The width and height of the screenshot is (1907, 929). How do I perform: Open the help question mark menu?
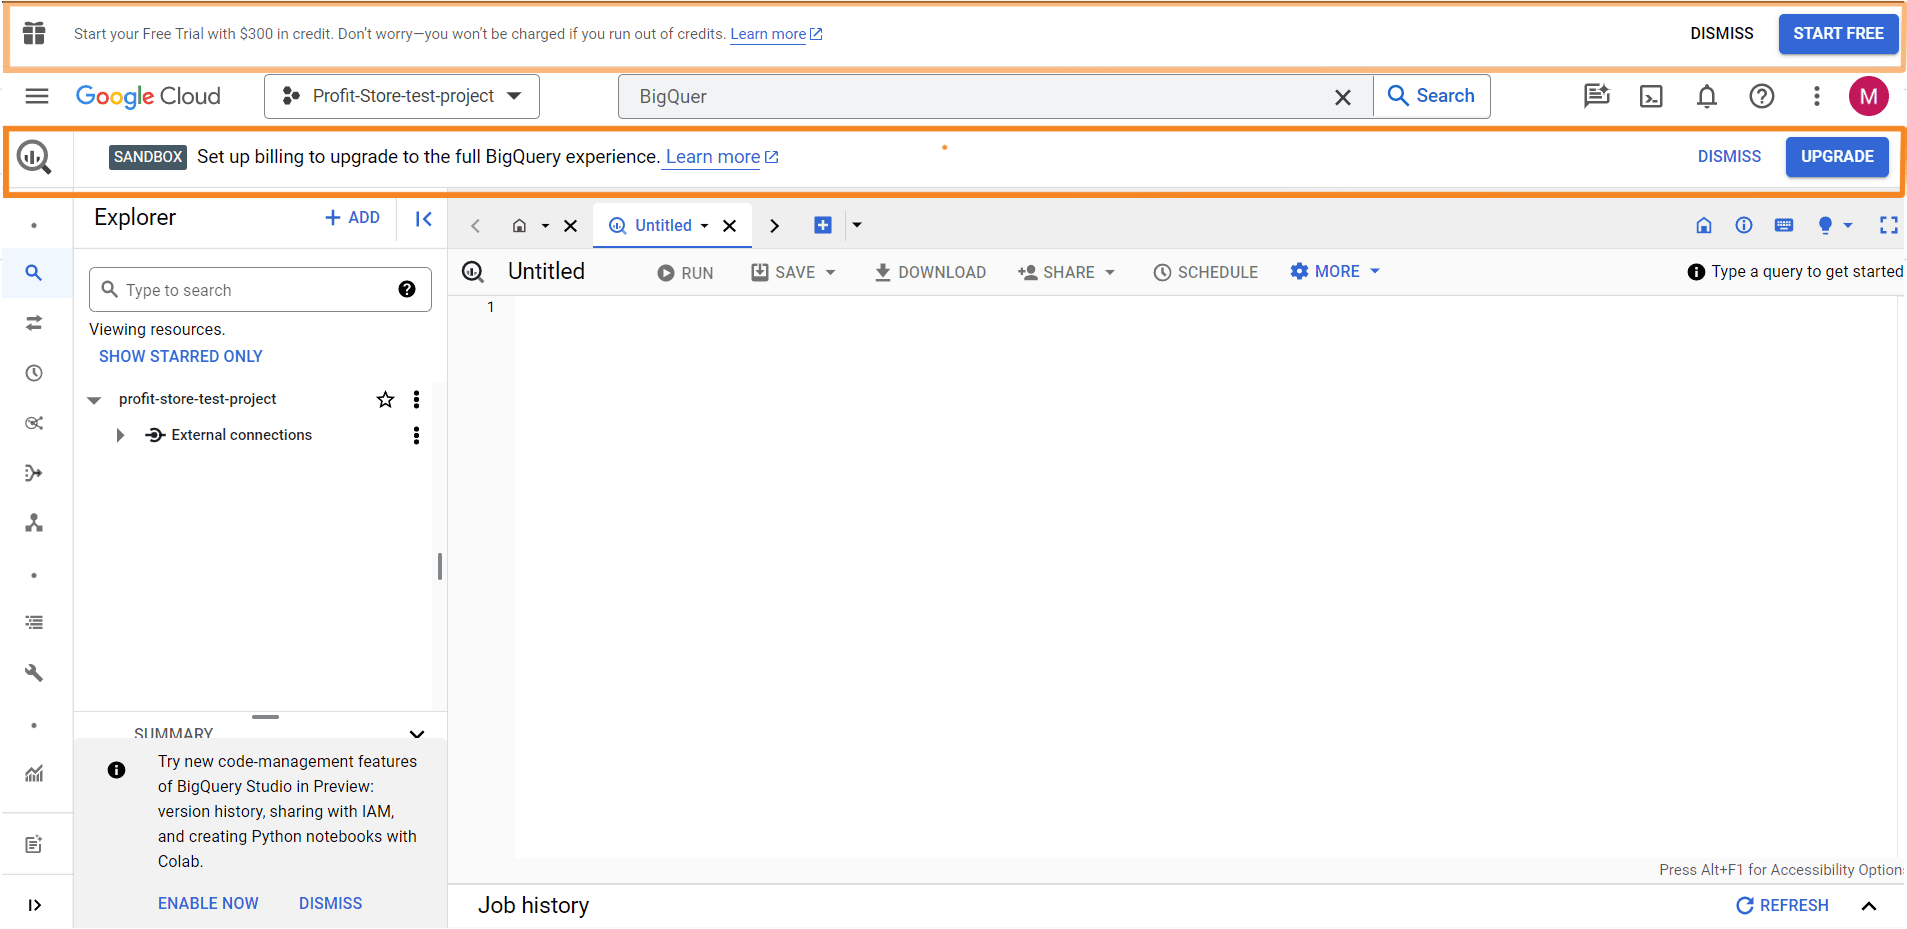[1762, 96]
